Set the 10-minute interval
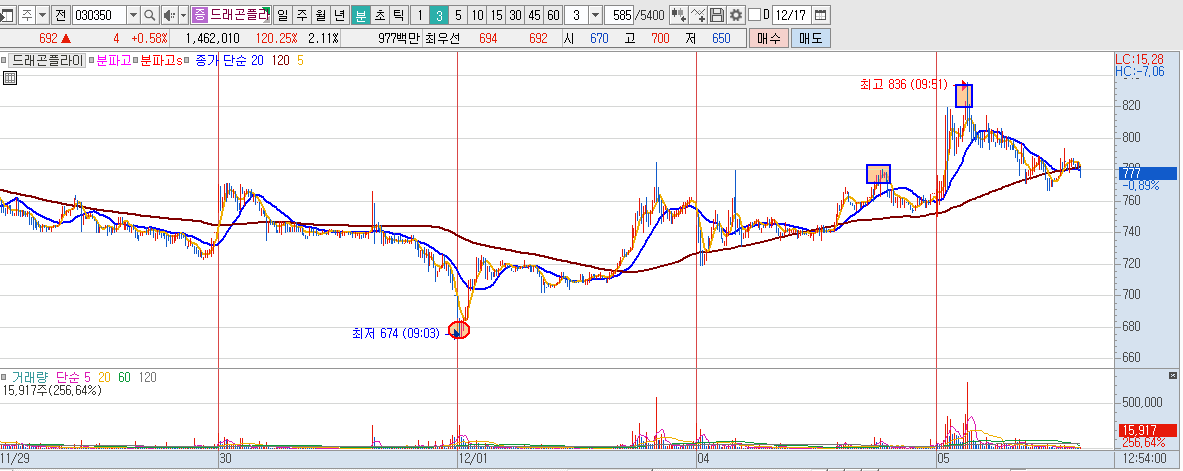 coord(477,14)
